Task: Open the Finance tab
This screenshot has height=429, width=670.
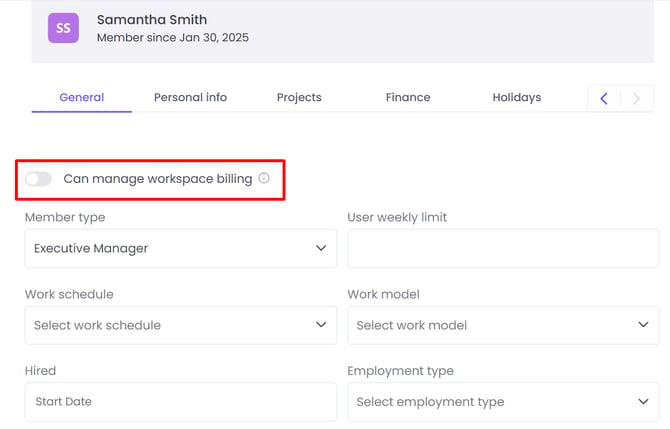Action: coord(408,97)
